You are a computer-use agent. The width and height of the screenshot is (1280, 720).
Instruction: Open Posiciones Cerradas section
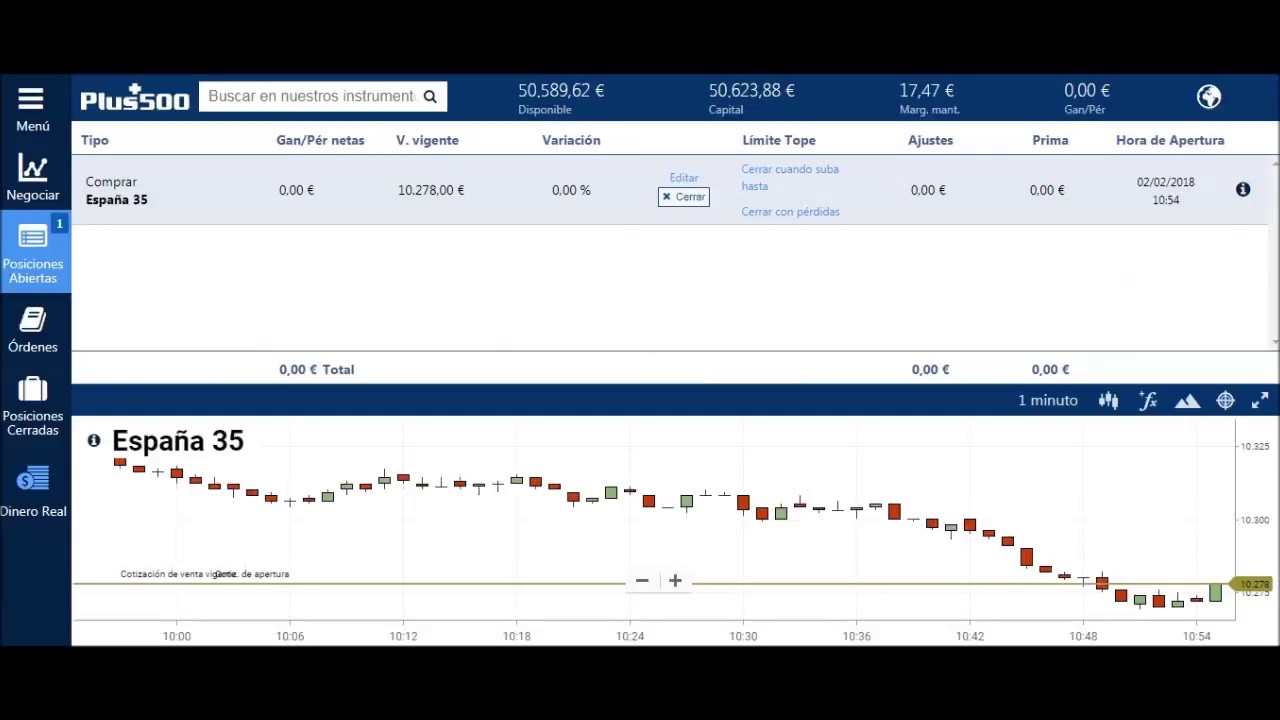(33, 406)
